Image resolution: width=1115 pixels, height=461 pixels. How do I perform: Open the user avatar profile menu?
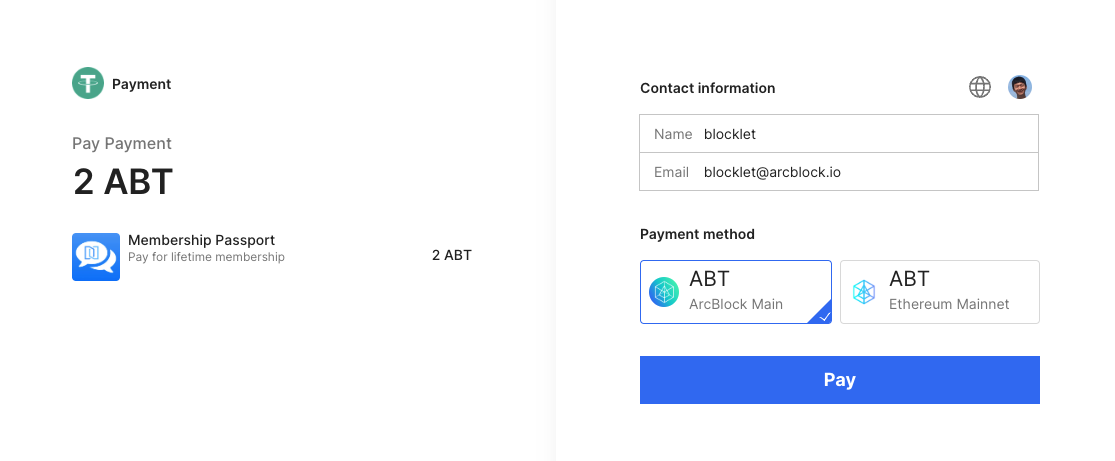click(x=1020, y=87)
